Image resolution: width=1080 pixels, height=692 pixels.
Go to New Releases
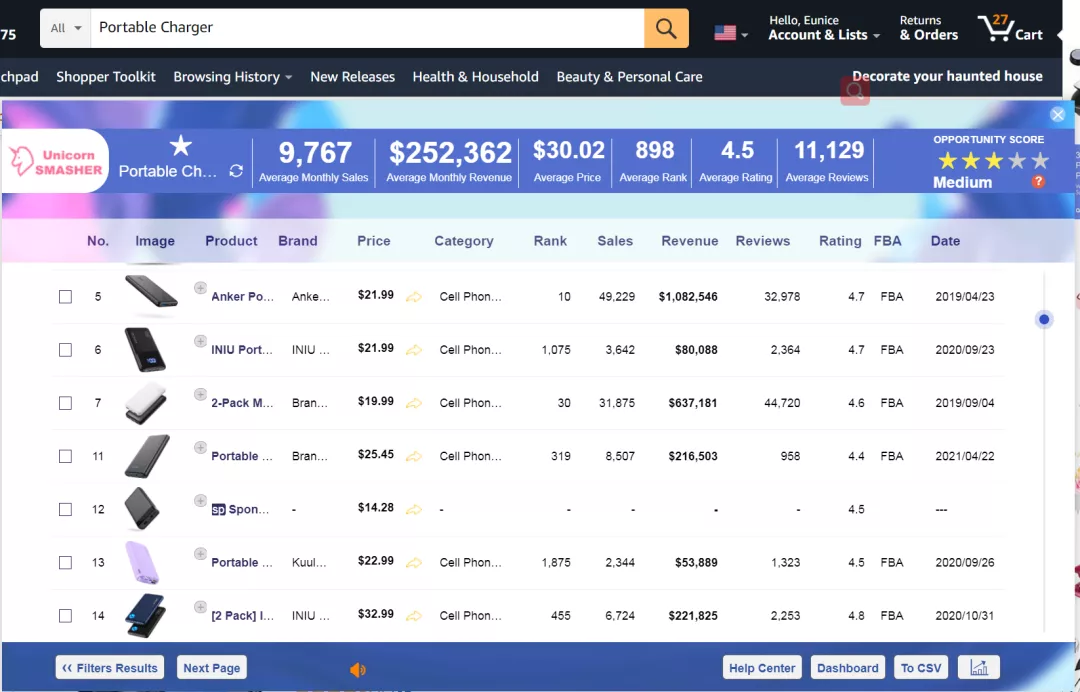click(353, 76)
